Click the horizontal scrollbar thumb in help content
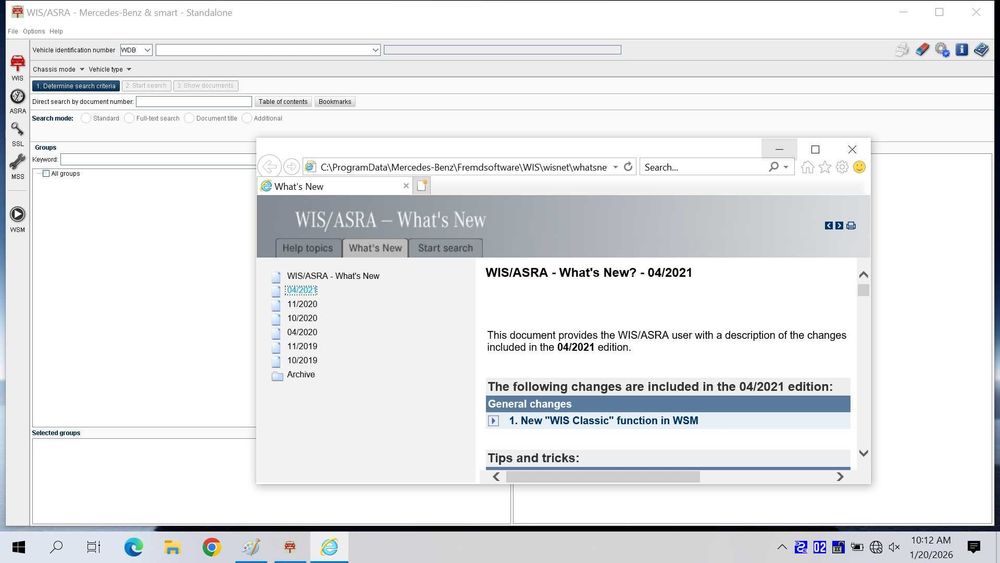 coord(603,476)
